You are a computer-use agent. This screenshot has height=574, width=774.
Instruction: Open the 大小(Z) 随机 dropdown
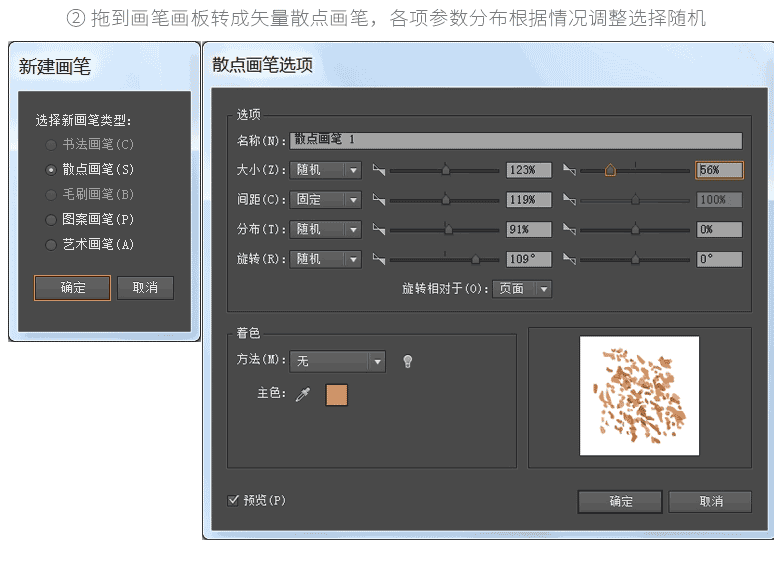326,170
